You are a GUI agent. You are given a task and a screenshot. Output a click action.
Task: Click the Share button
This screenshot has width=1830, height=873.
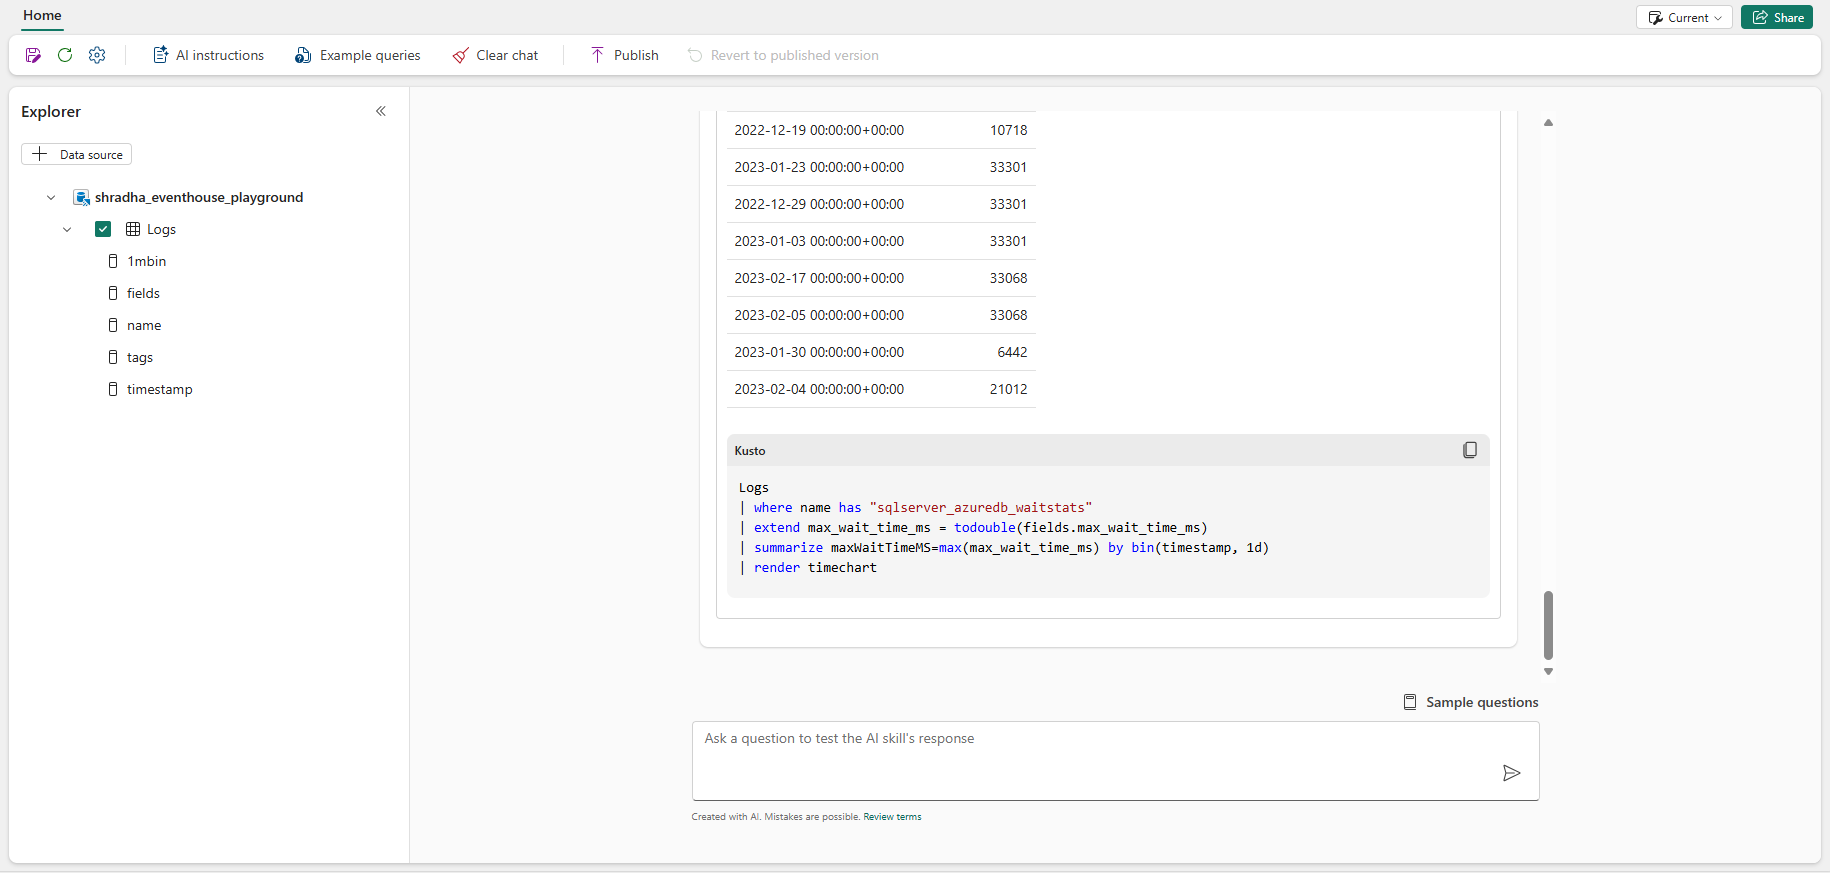[1777, 17]
